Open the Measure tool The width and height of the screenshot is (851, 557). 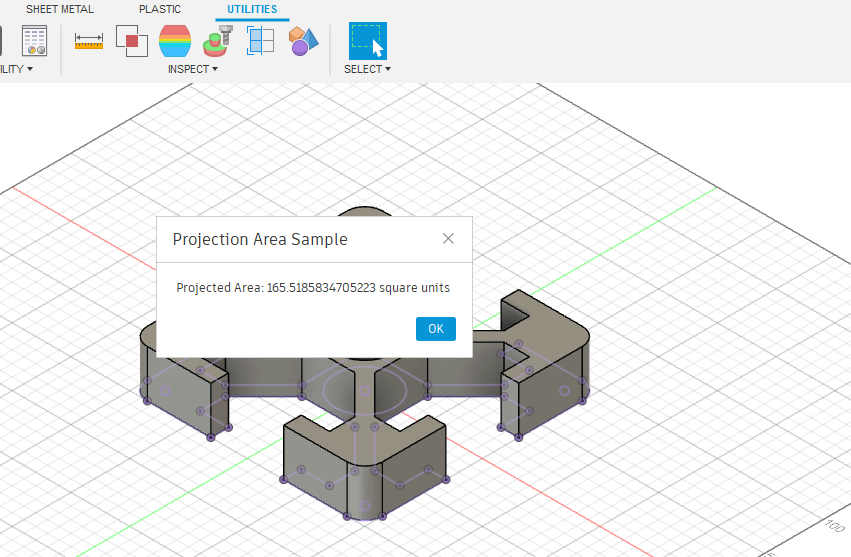(88, 41)
